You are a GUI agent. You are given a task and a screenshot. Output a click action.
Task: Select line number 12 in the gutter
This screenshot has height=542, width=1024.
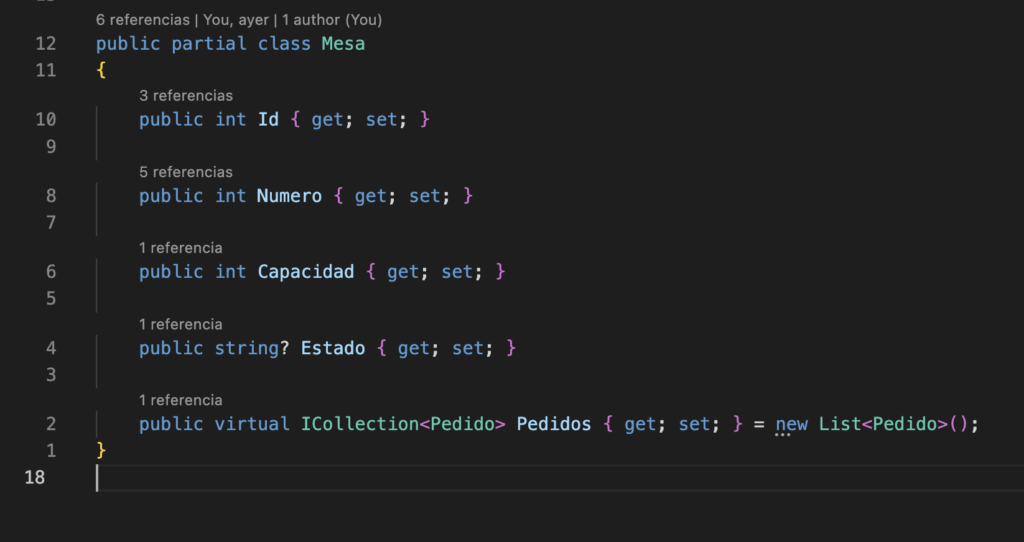point(46,44)
